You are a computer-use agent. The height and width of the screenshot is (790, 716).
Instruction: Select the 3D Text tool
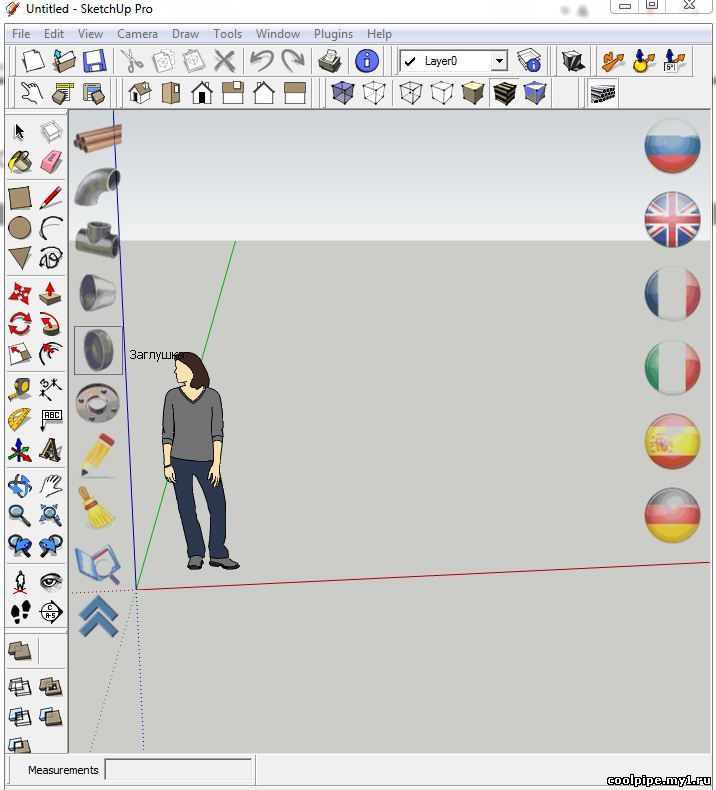click(x=51, y=450)
